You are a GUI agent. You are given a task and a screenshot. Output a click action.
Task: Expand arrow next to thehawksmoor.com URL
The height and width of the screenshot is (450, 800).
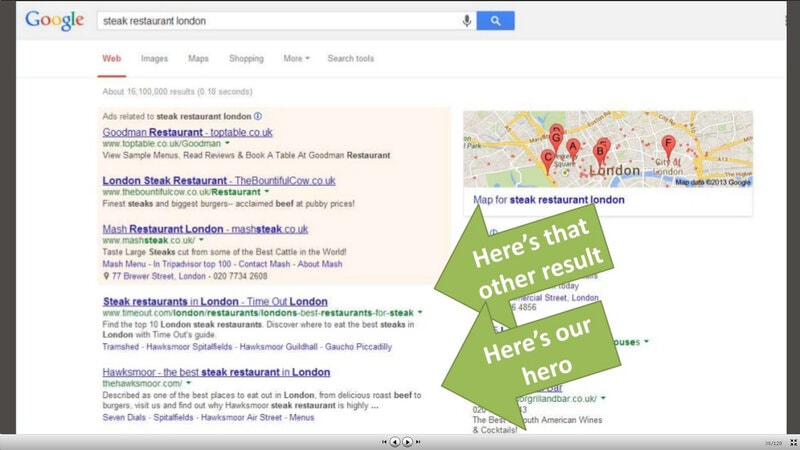tap(189, 383)
